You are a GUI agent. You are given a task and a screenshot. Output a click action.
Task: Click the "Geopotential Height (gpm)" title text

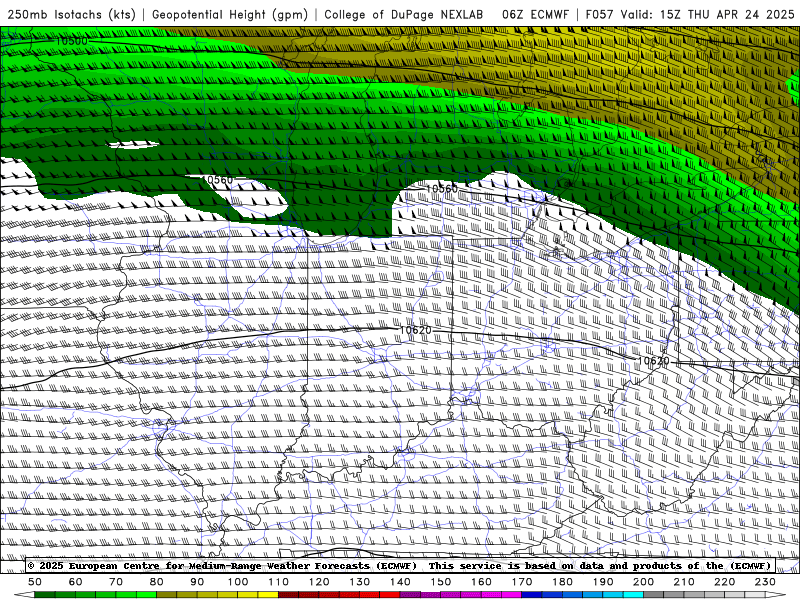(x=230, y=14)
